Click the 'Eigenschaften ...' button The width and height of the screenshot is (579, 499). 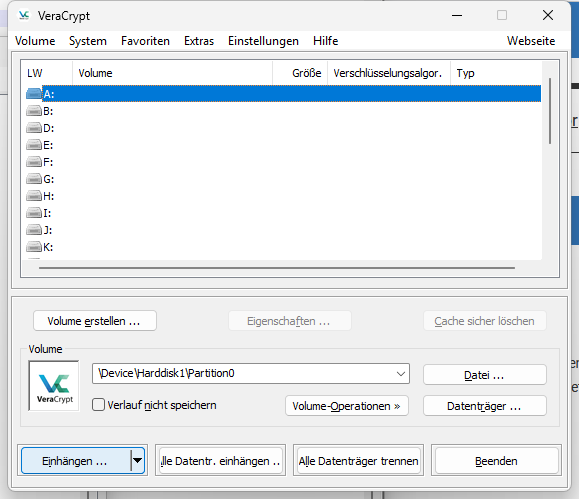click(290, 321)
